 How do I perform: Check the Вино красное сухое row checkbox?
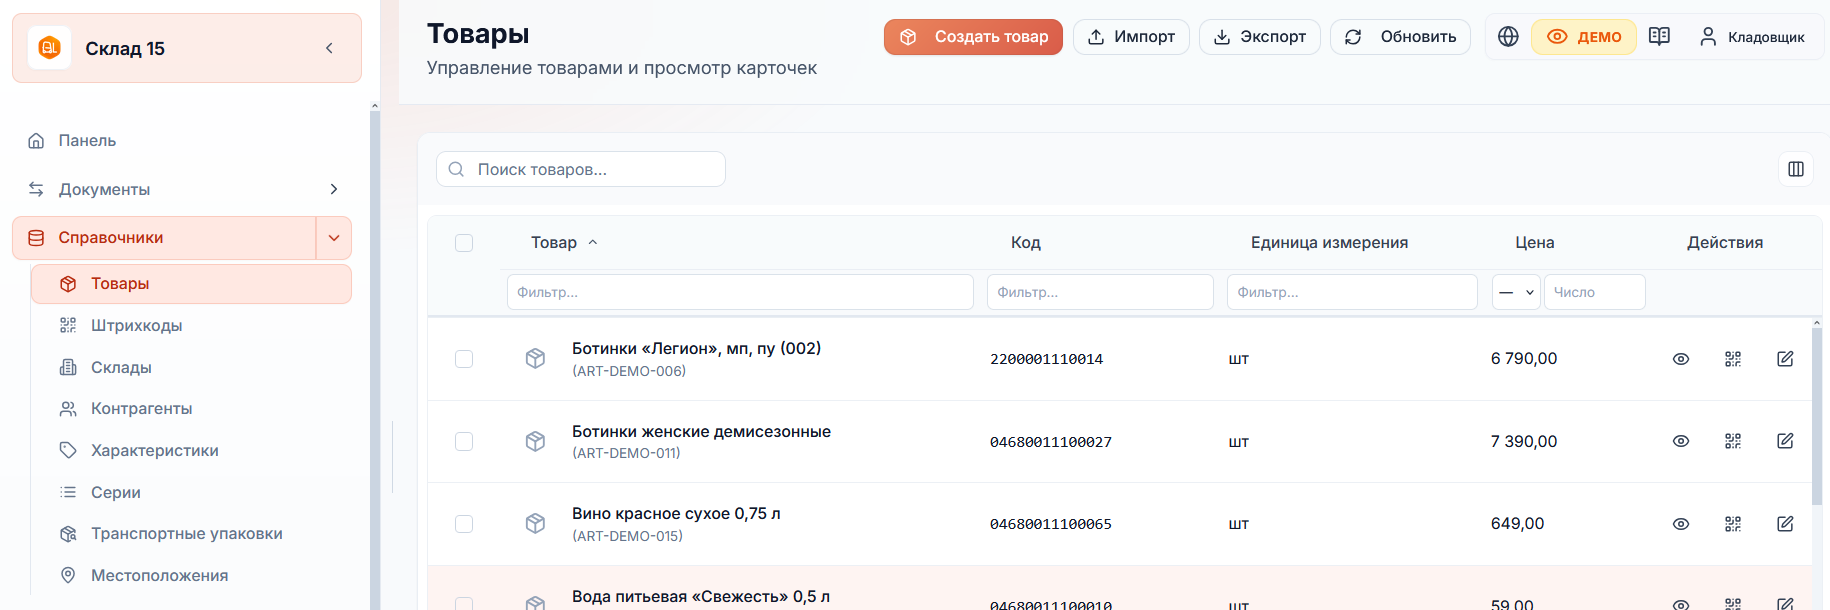[x=464, y=524]
